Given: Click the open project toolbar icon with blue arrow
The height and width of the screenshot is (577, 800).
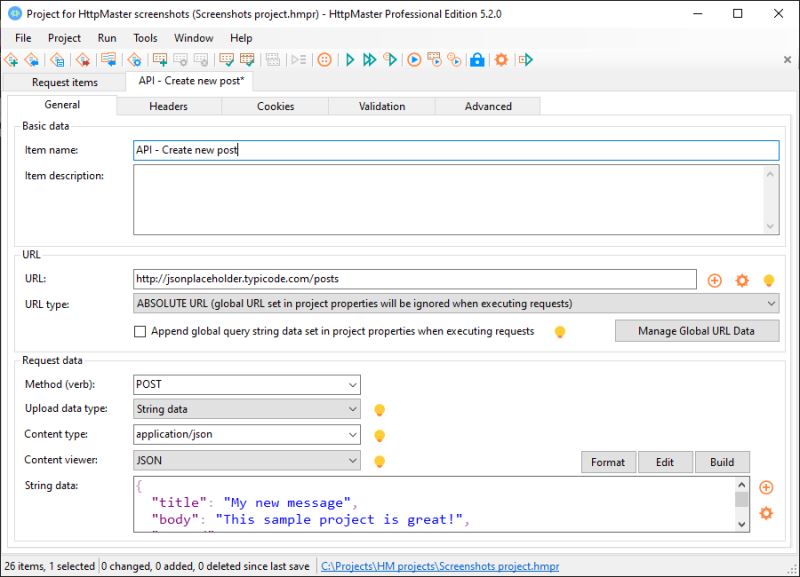Looking at the screenshot, I should coord(32,60).
